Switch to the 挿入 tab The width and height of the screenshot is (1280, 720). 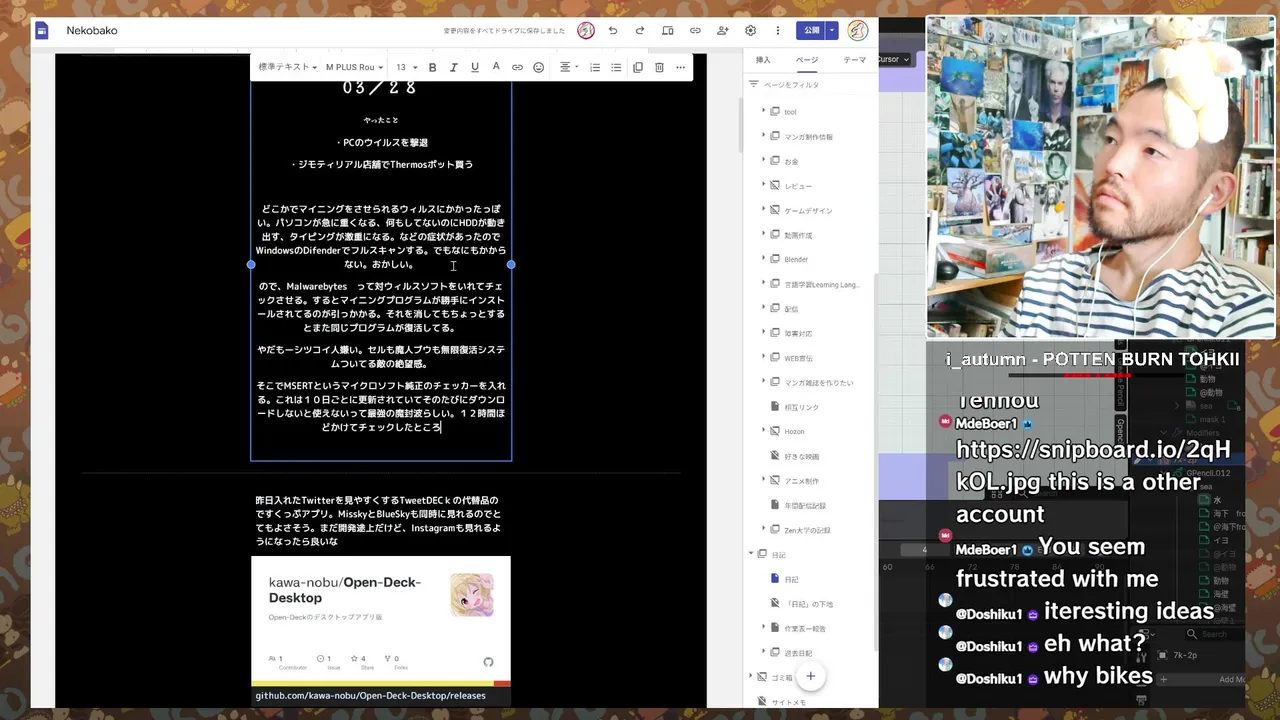[x=763, y=60]
